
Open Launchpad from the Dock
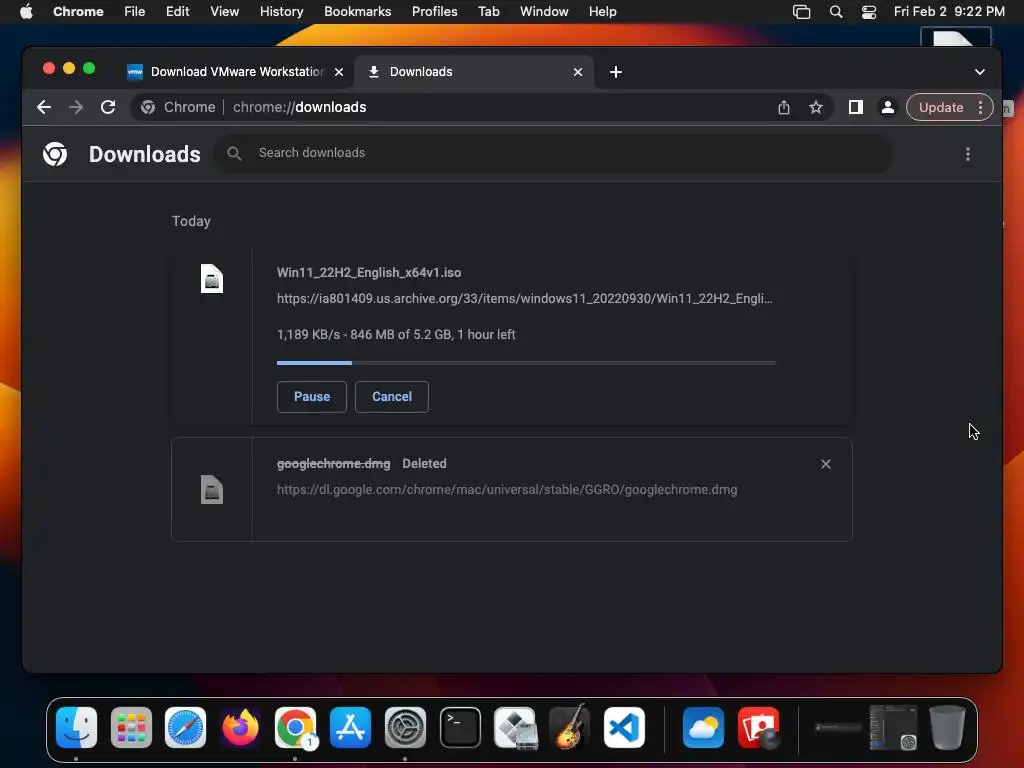coord(131,728)
